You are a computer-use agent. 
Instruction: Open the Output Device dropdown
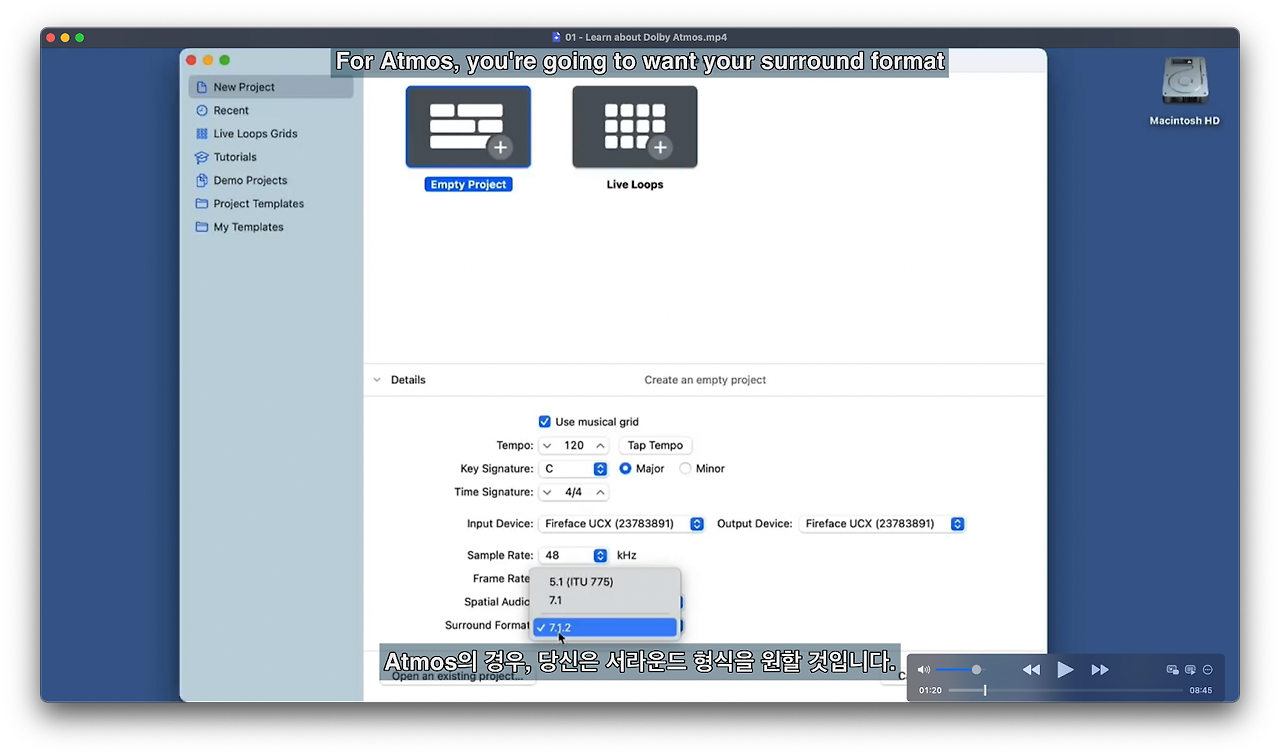click(x=882, y=524)
